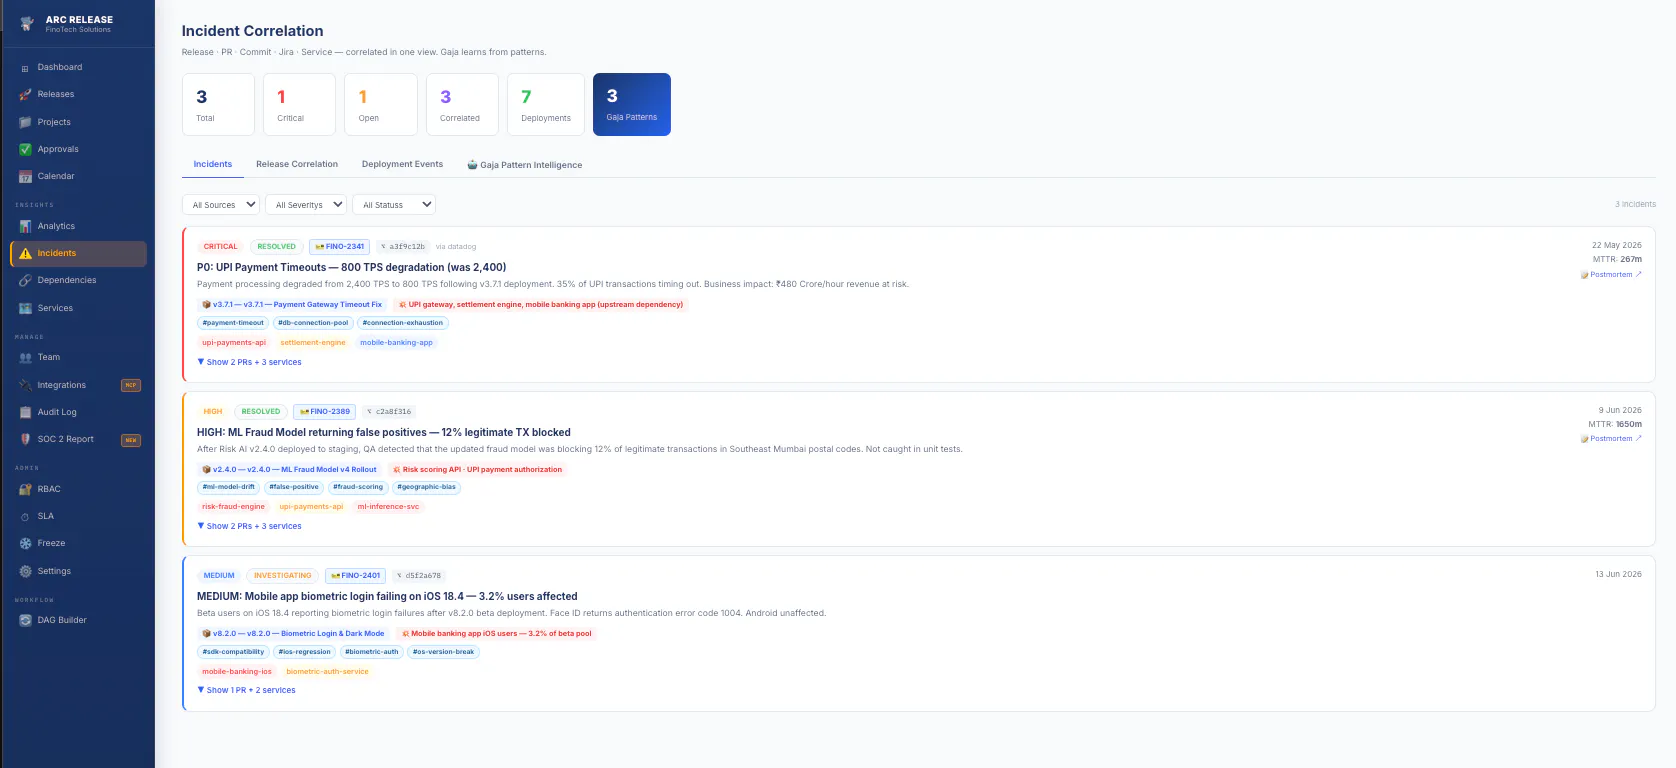This screenshot has height=768, width=1676.
Task: Expand Show 1 PR + 2 services for FINO-2401
Action: (x=247, y=690)
